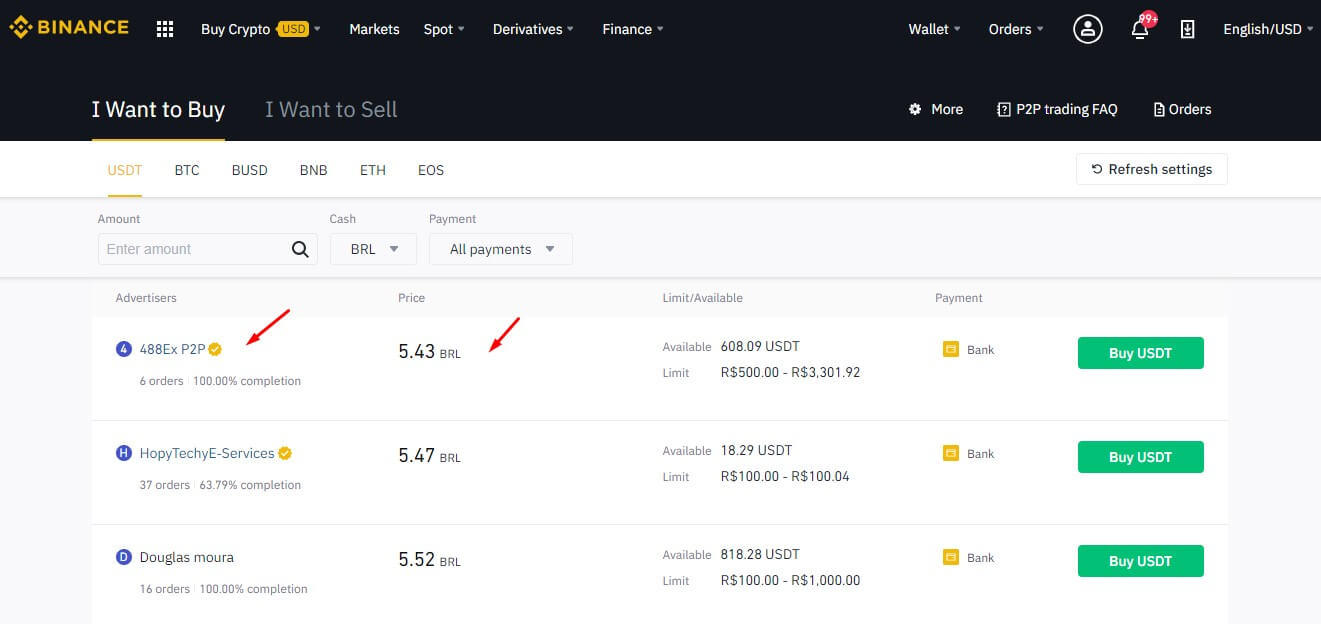Select the BNB tab
1321x624 pixels.
[x=314, y=170]
